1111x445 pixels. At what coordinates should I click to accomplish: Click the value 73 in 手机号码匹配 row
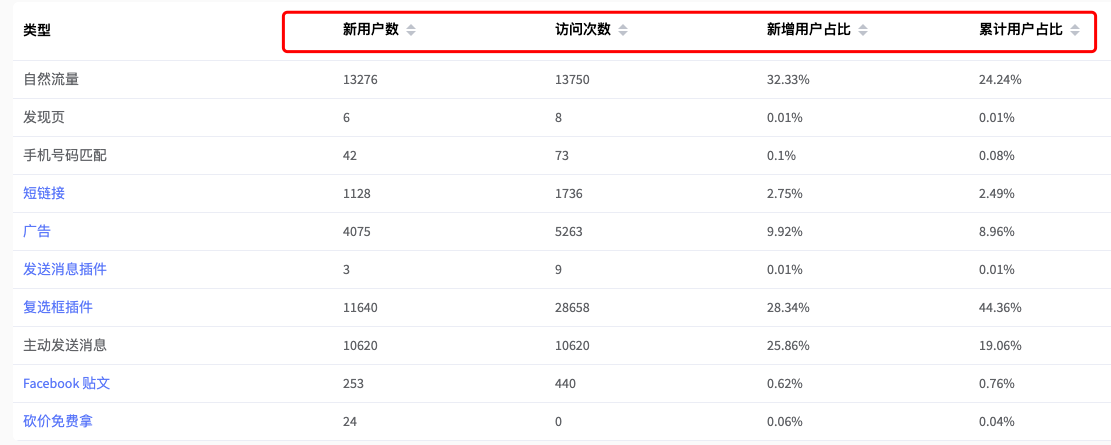tap(563, 156)
